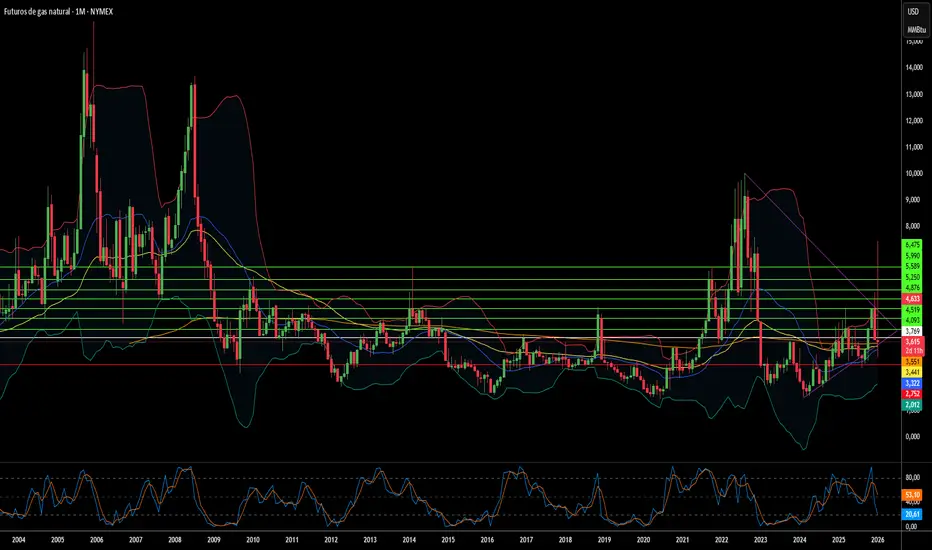Select the teal 2,012 lower band label
Screen dimensions: 932x550
[912, 405]
